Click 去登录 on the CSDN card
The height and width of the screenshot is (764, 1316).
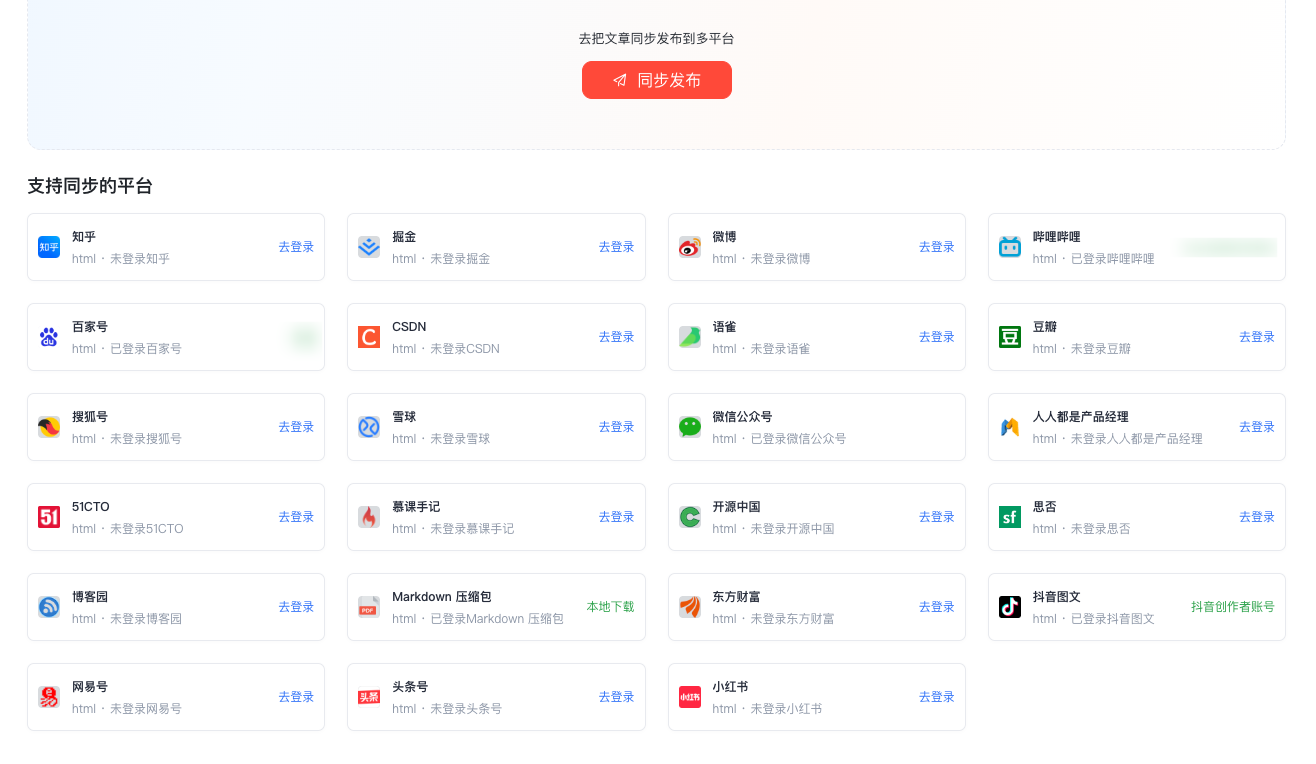click(x=616, y=337)
